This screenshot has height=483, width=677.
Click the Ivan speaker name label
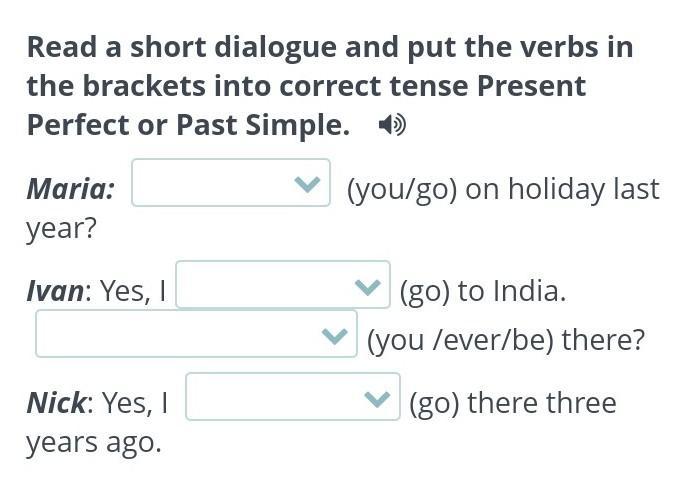(55, 291)
